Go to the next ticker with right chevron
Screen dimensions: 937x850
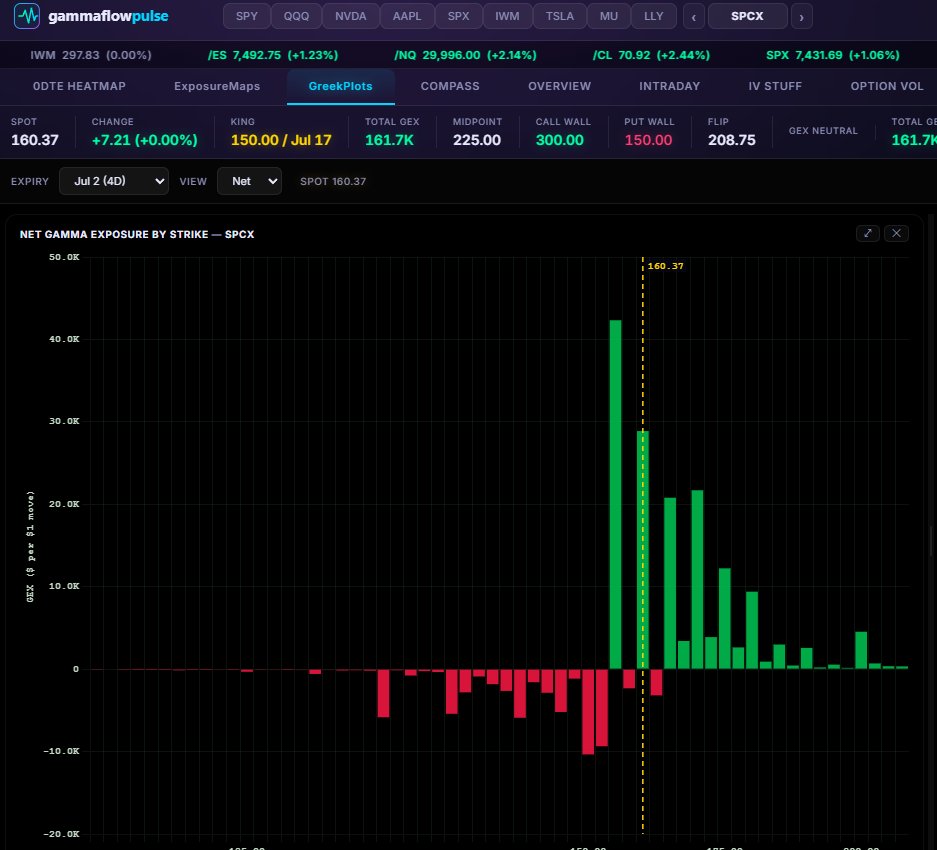pyautogui.click(x=801, y=17)
